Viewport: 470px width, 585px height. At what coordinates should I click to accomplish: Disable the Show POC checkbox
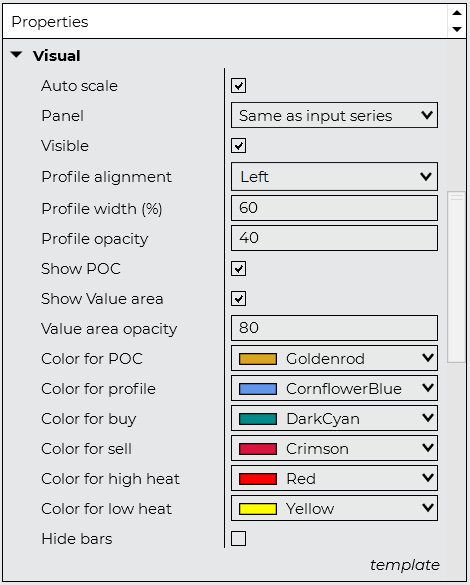(238, 269)
